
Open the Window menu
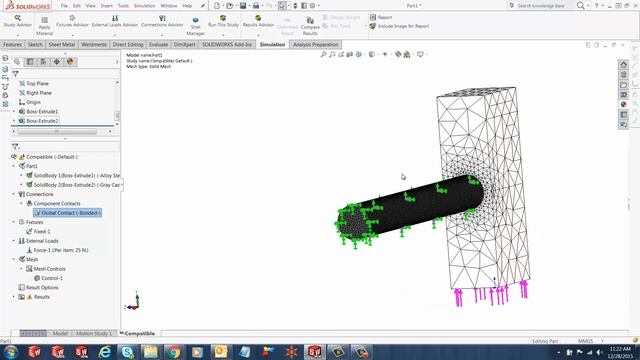point(169,6)
